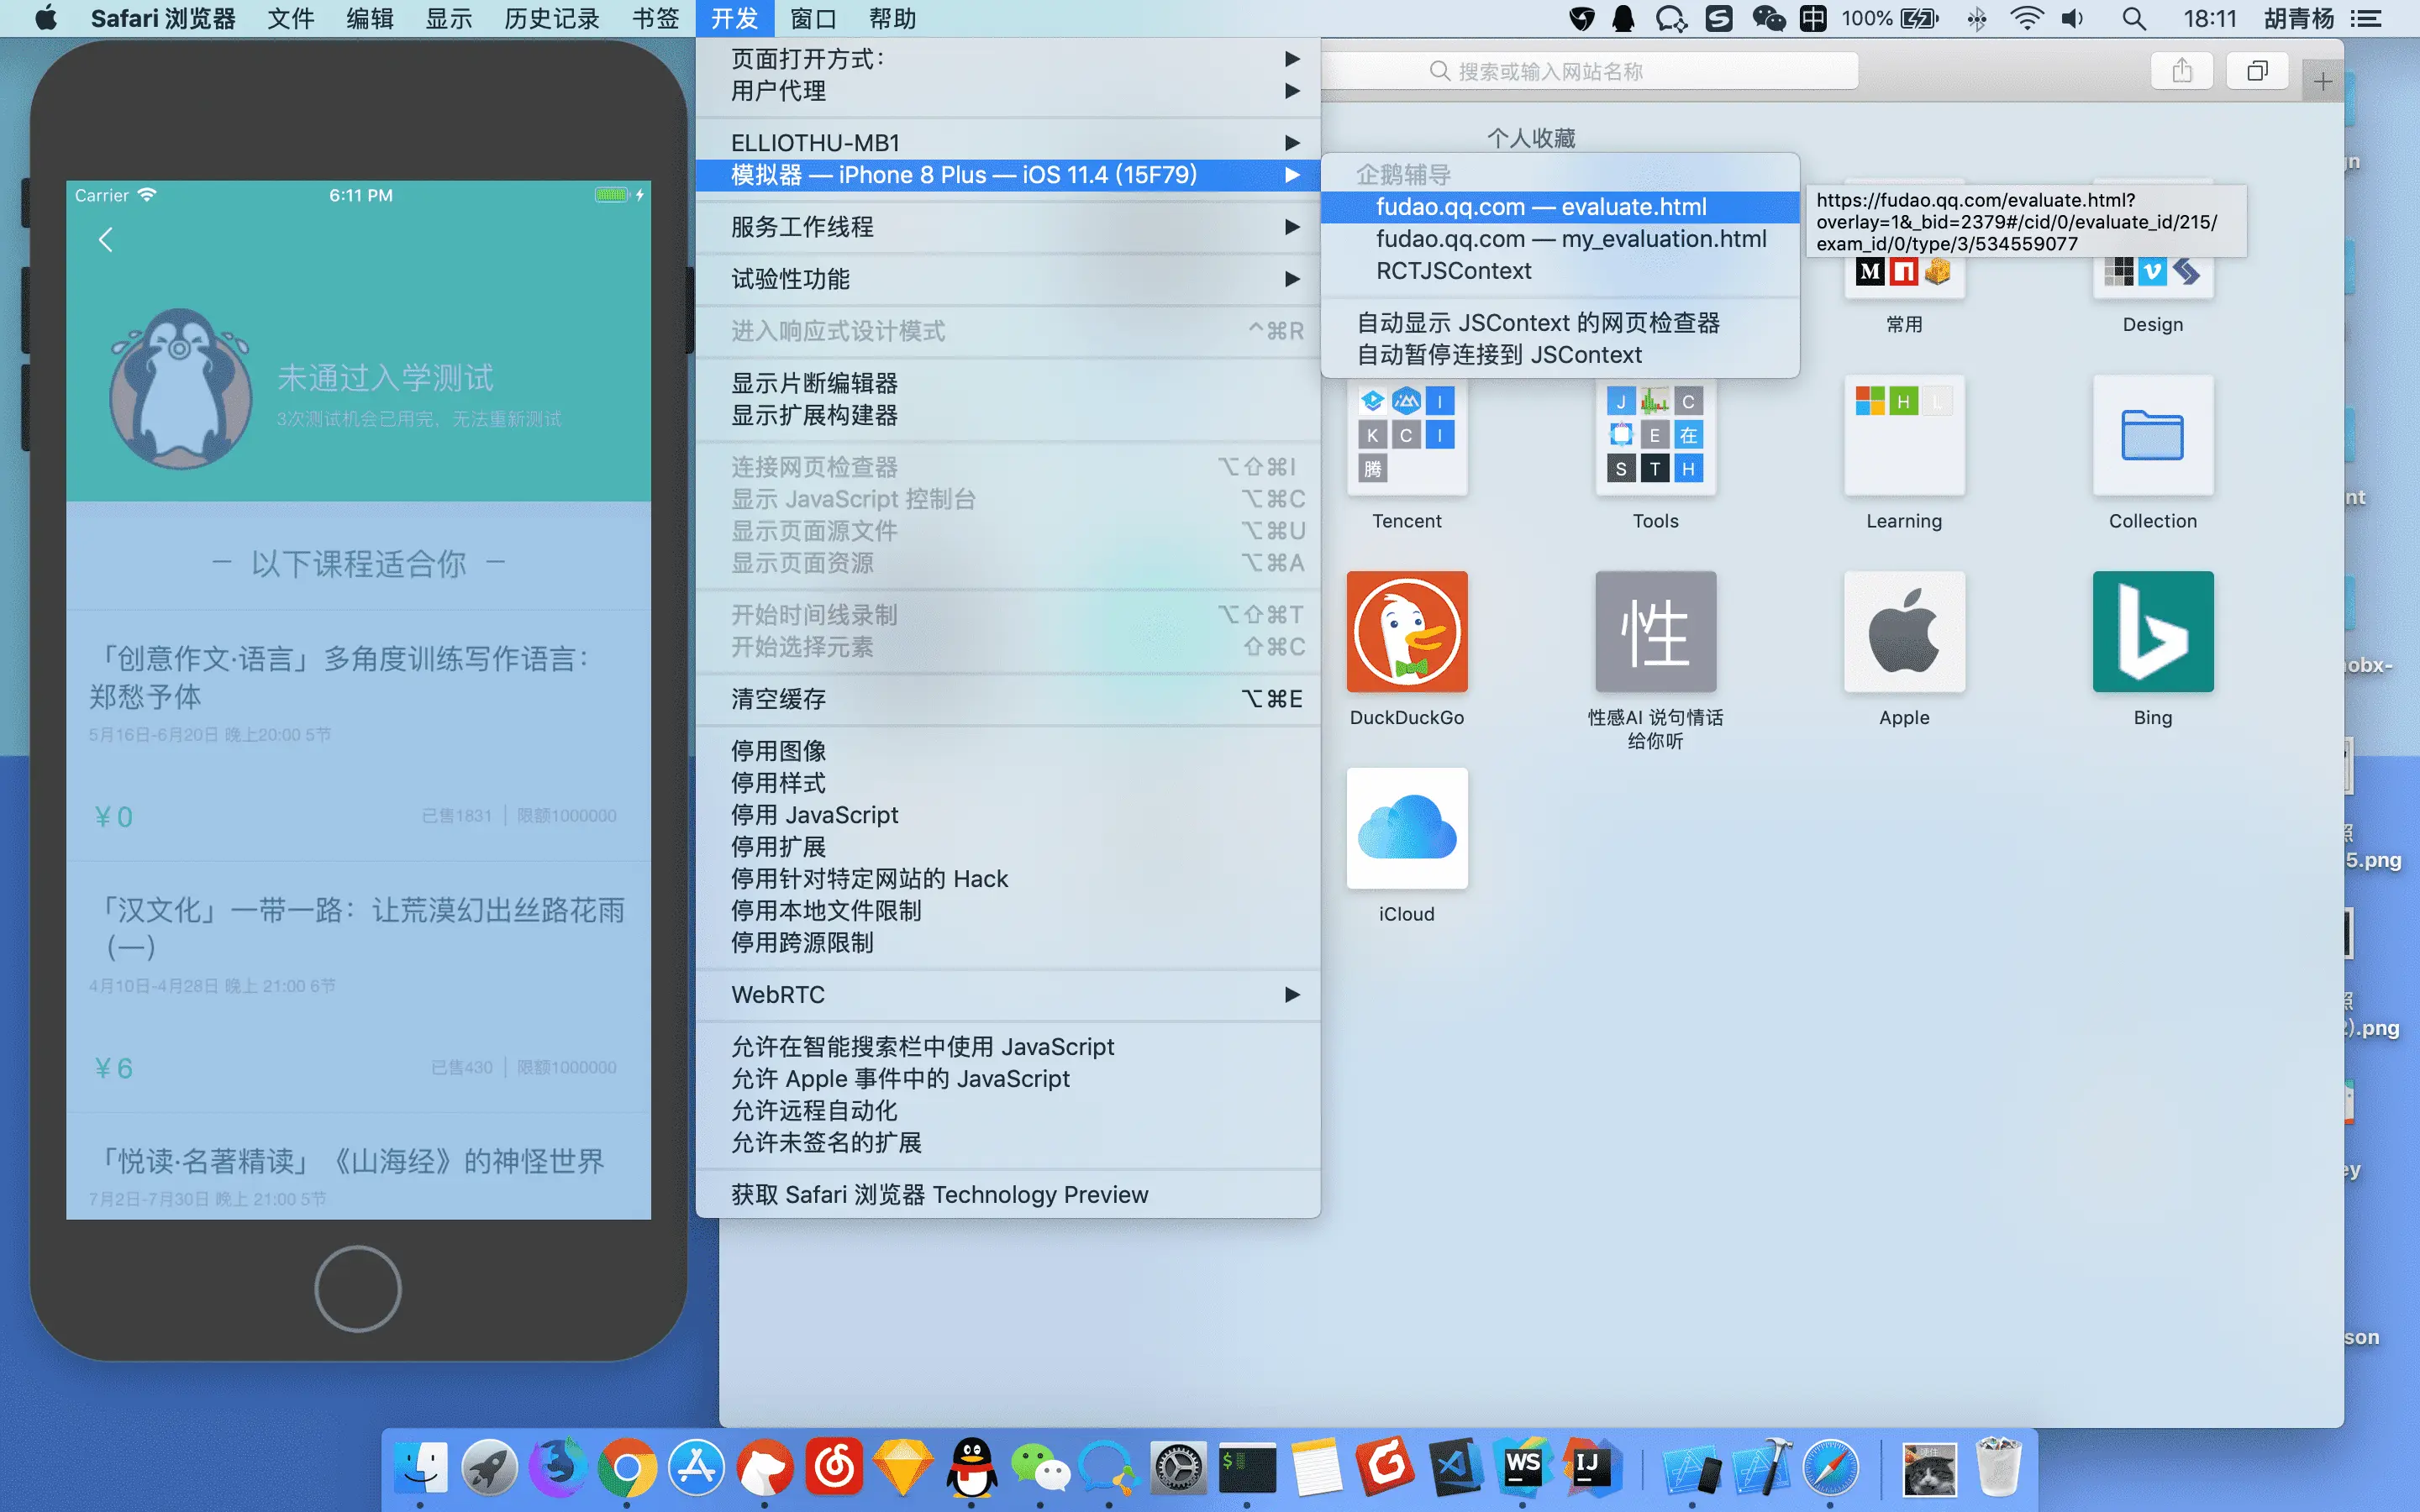2420x1512 pixels.
Task: Click 获取 Safari 浏览器 Technology Preview
Action: [939, 1195]
